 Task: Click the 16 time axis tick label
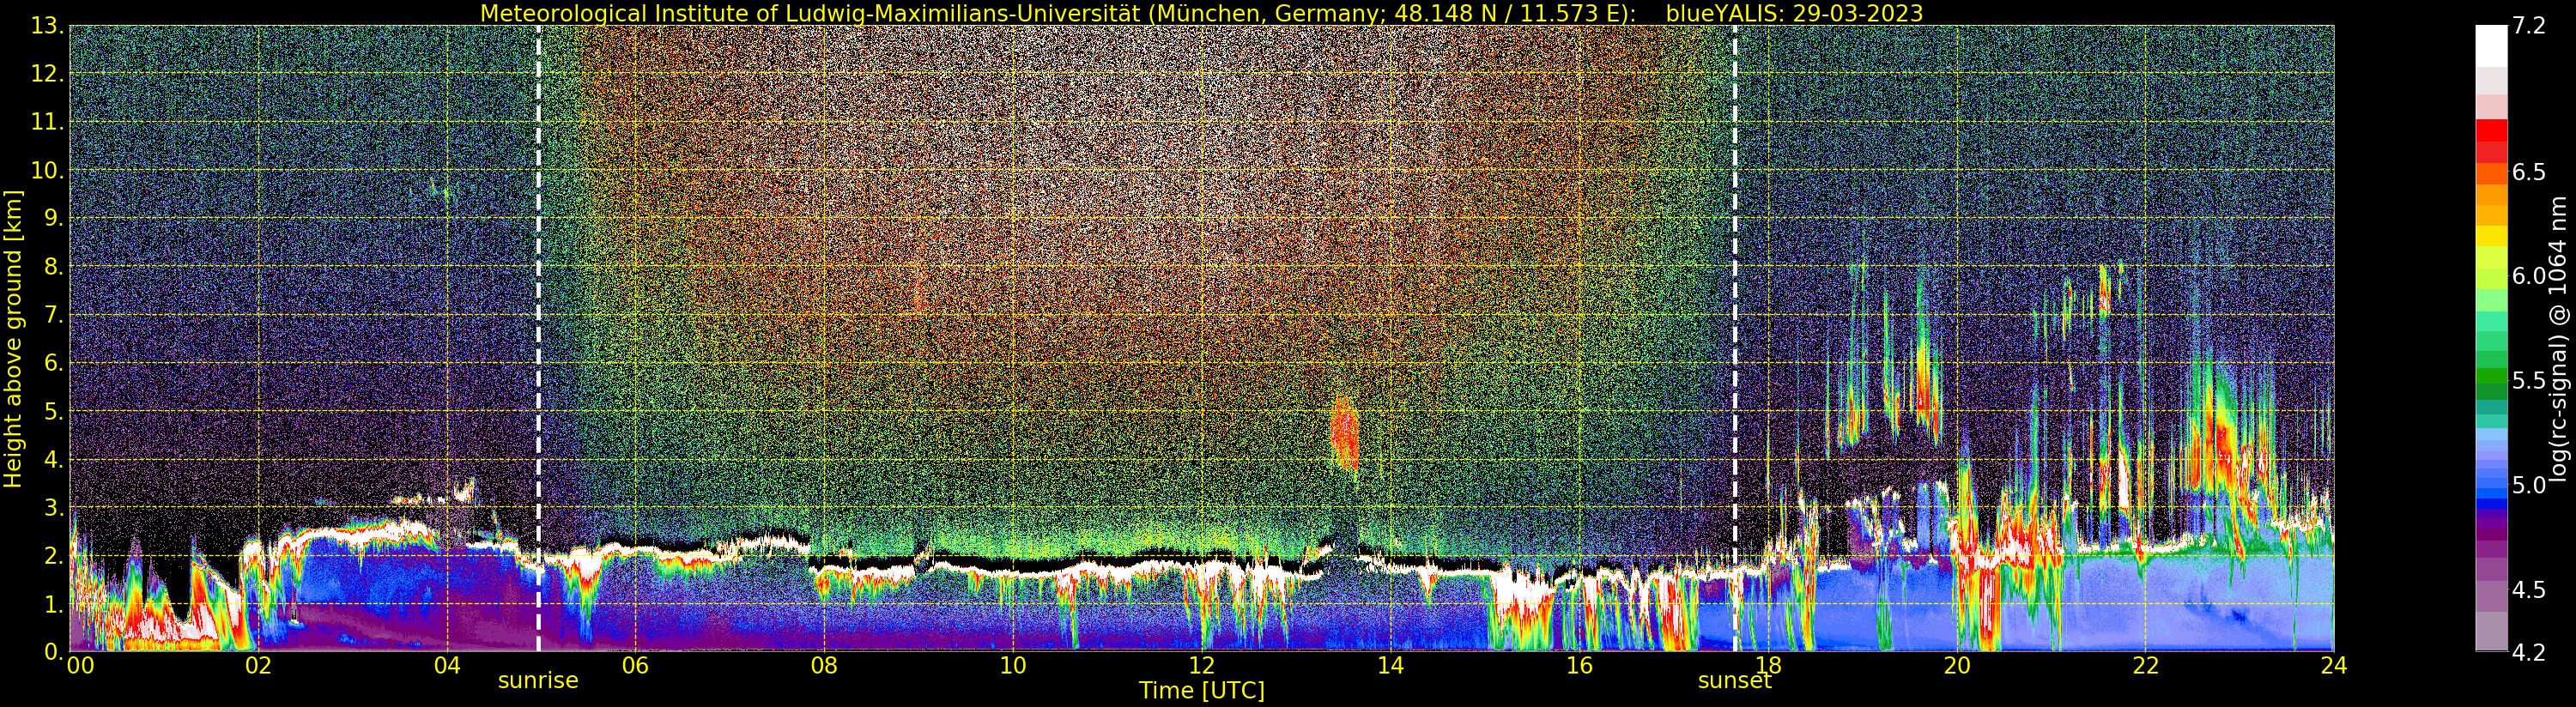pyautogui.click(x=1579, y=666)
